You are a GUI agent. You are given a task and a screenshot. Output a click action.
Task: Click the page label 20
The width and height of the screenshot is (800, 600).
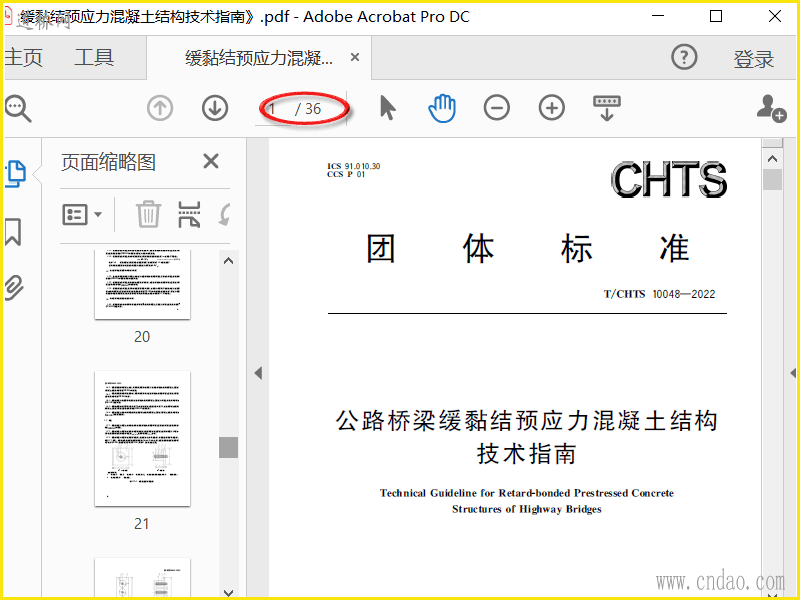[142, 337]
